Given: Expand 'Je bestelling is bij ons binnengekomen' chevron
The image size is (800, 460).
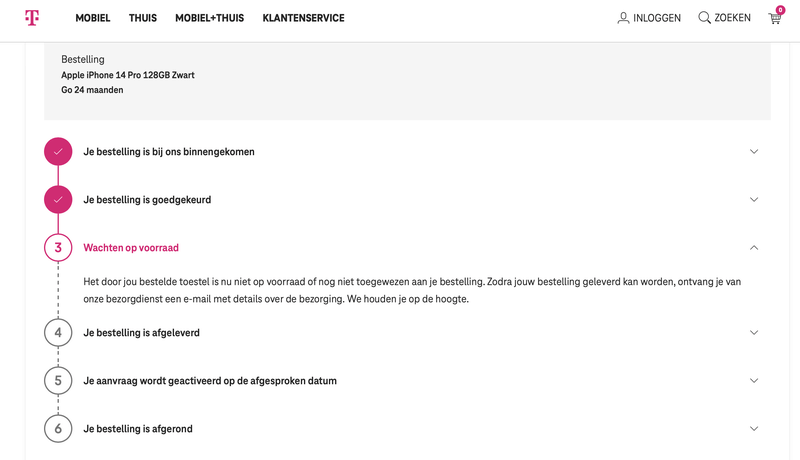Looking at the screenshot, I should click(x=754, y=152).
